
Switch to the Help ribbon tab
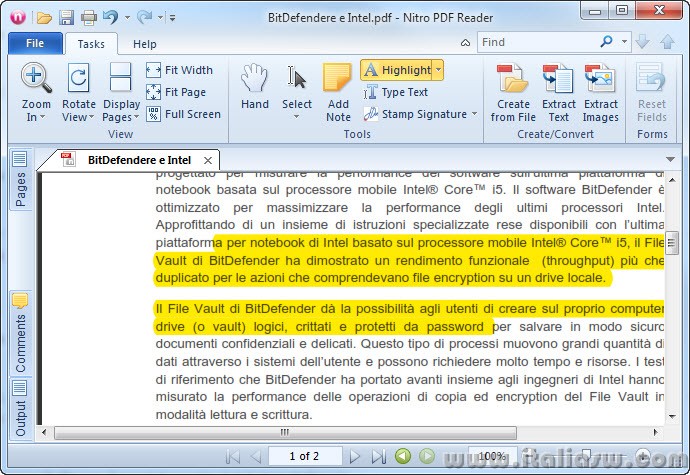tap(145, 44)
